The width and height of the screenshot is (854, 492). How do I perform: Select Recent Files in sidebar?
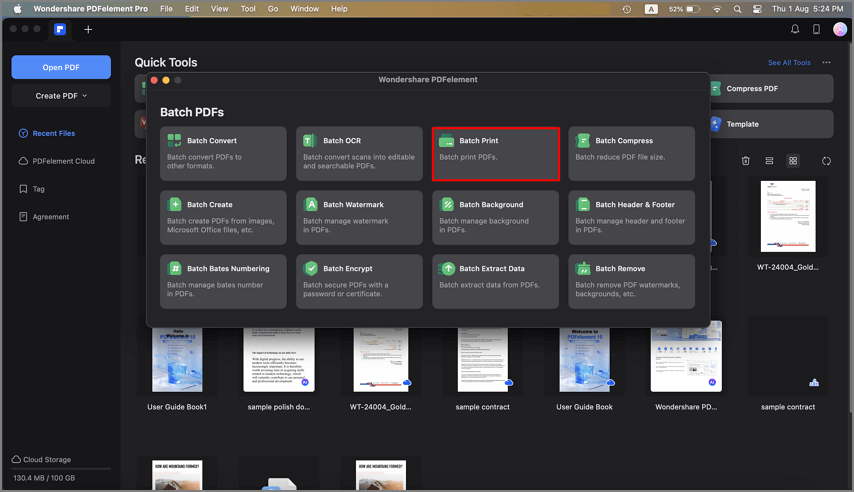click(x=47, y=133)
